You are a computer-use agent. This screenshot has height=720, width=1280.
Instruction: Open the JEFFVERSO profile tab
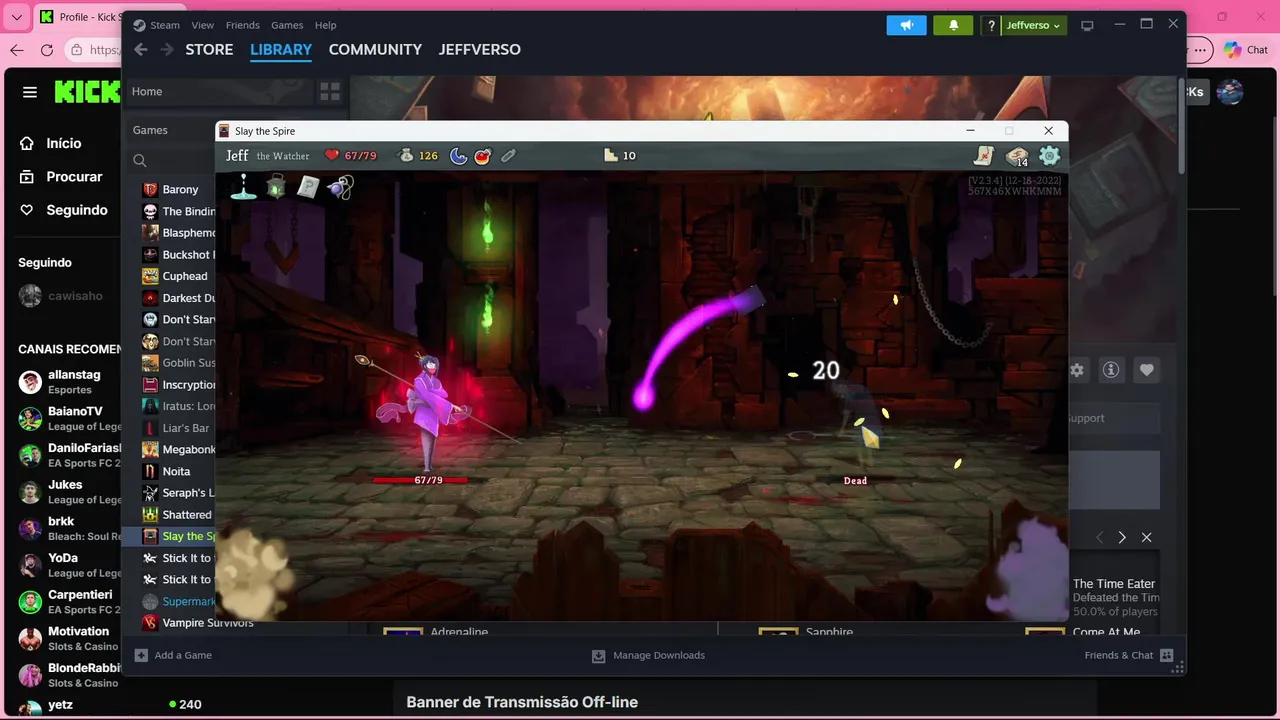479,49
